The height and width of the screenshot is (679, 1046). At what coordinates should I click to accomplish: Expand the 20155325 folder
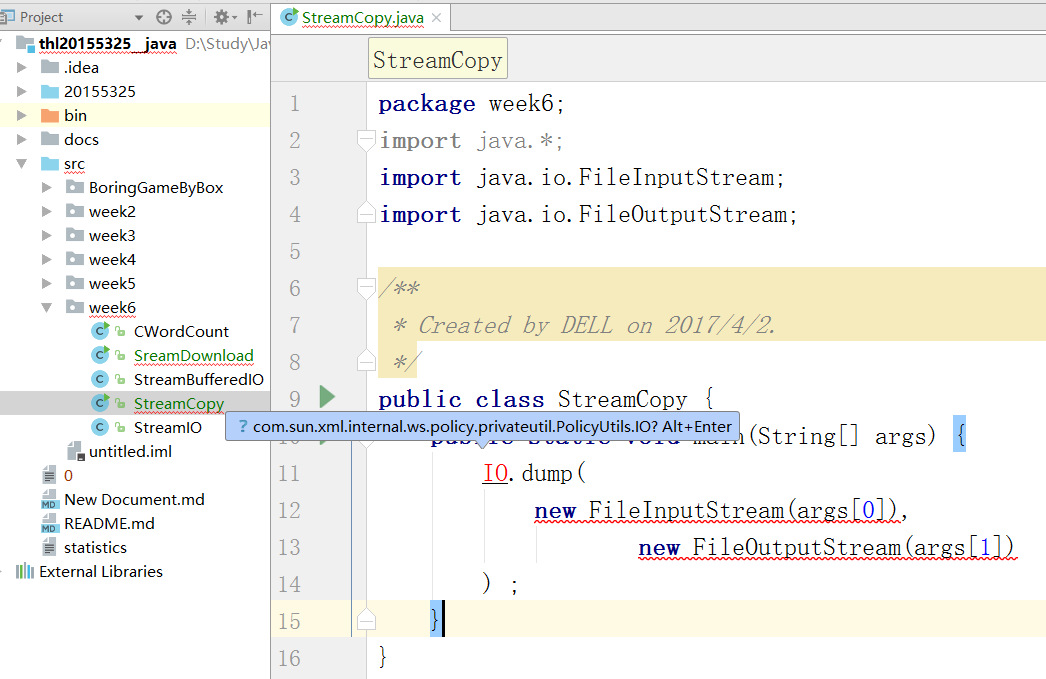tap(21, 91)
